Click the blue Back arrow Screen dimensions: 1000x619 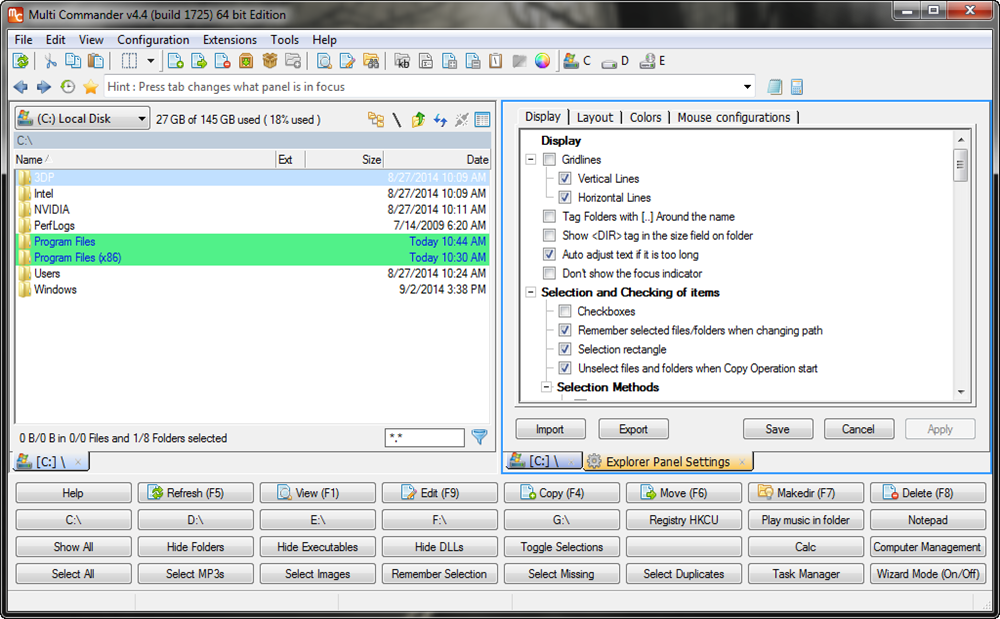pos(21,87)
